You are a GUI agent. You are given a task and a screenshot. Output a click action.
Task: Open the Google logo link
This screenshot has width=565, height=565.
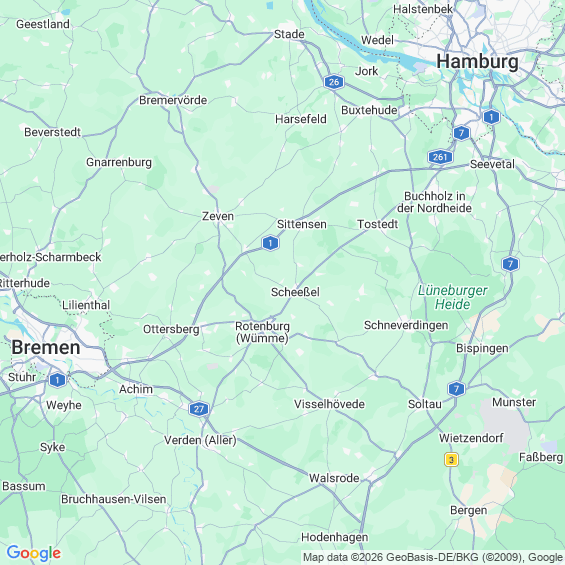(34, 553)
